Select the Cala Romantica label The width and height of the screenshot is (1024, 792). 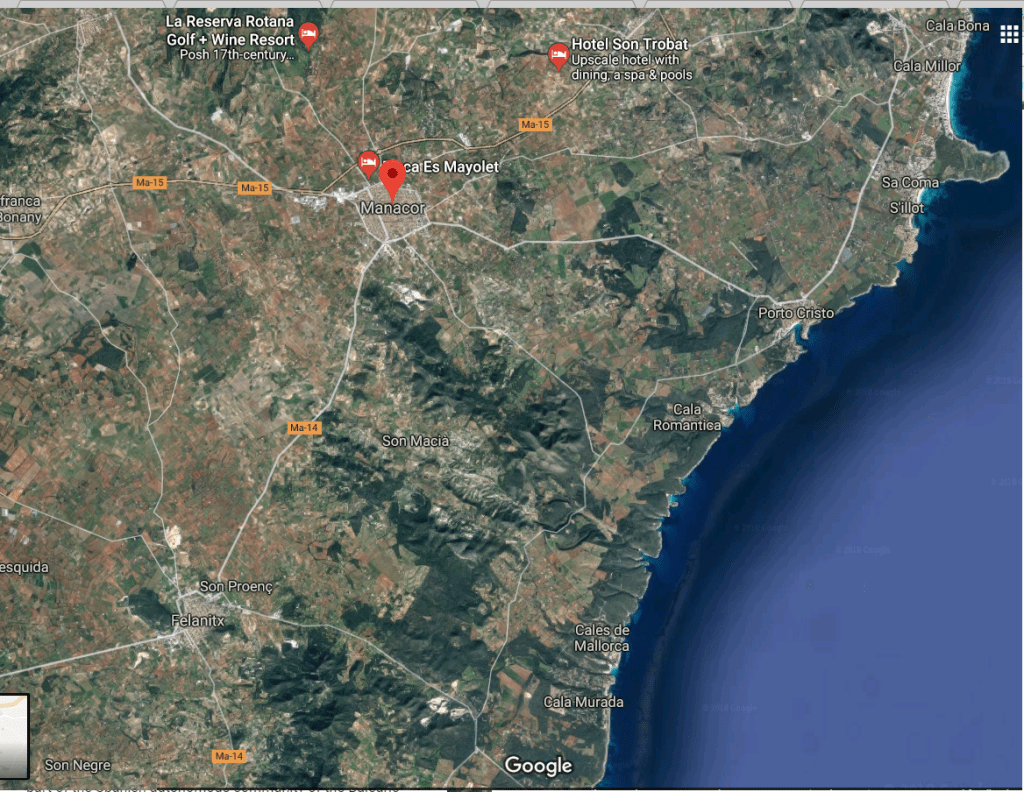click(x=686, y=417)
